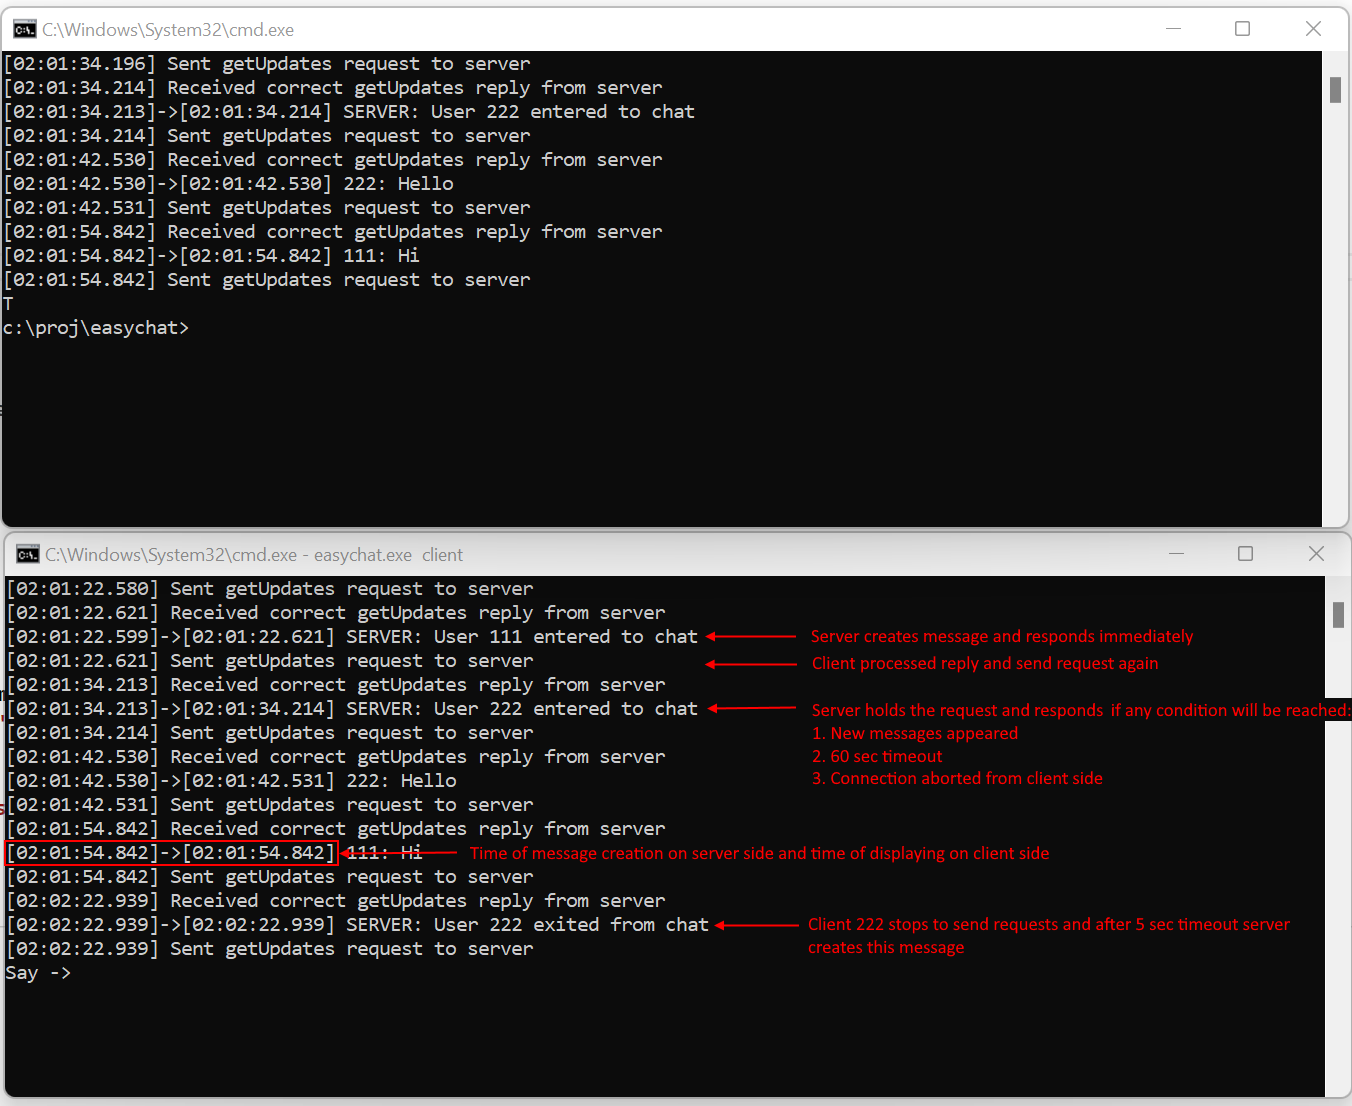Click the '222: Hello' line in top window
This screenshot has width=1352, height=1106.
click(x=229, y=184)
